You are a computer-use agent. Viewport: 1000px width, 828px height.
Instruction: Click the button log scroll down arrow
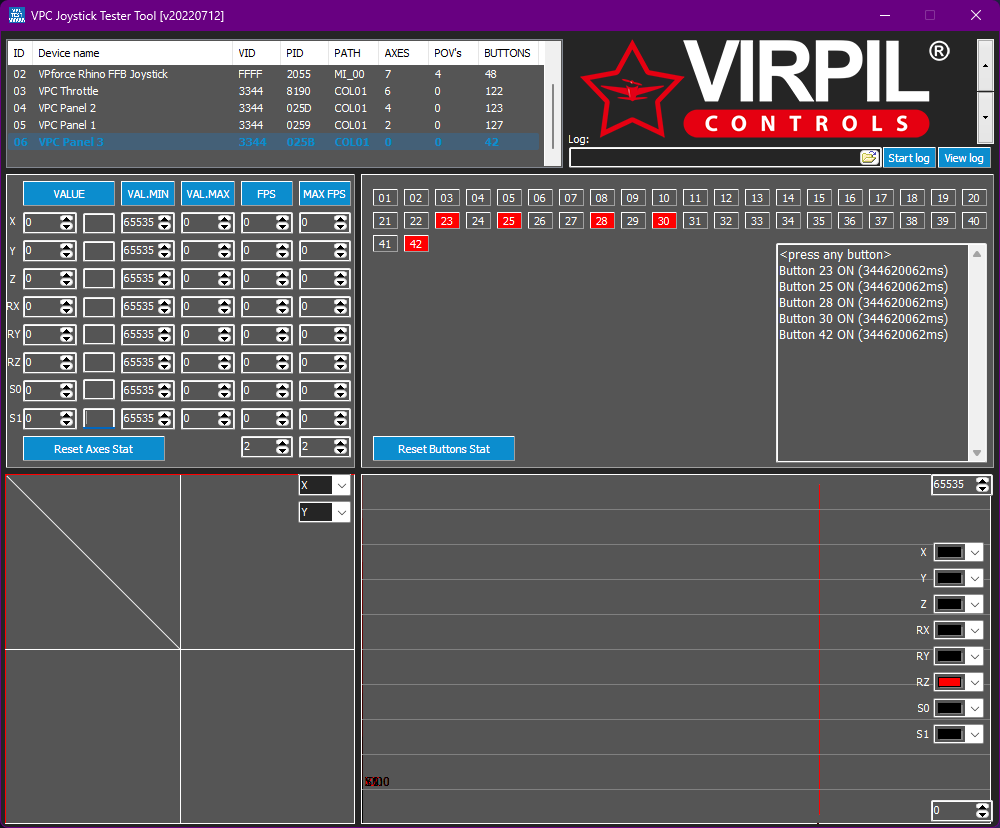tap(976, 453)
